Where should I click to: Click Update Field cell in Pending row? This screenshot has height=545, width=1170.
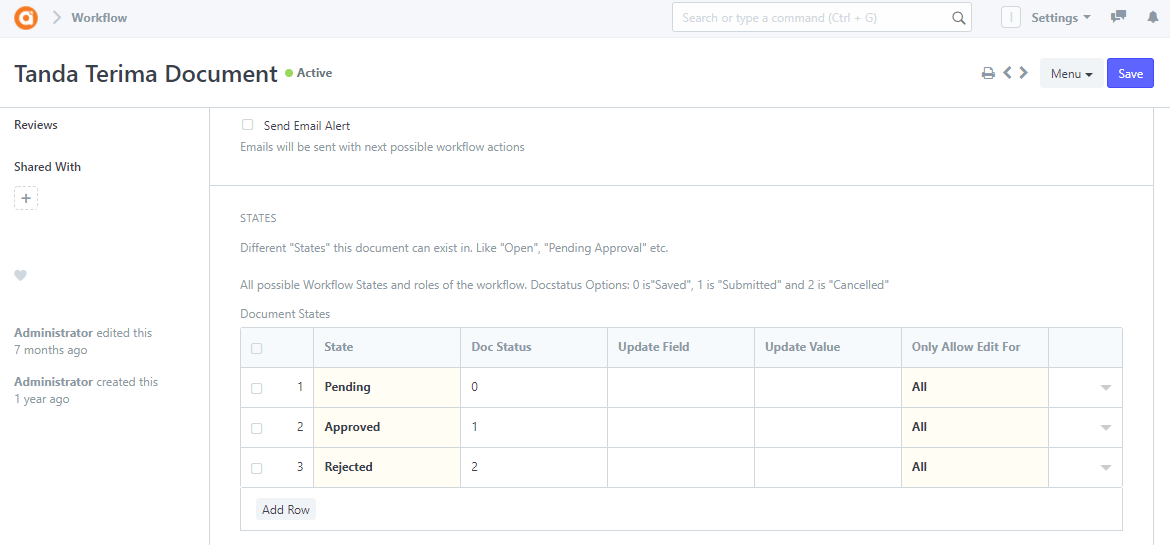(681, 387)
